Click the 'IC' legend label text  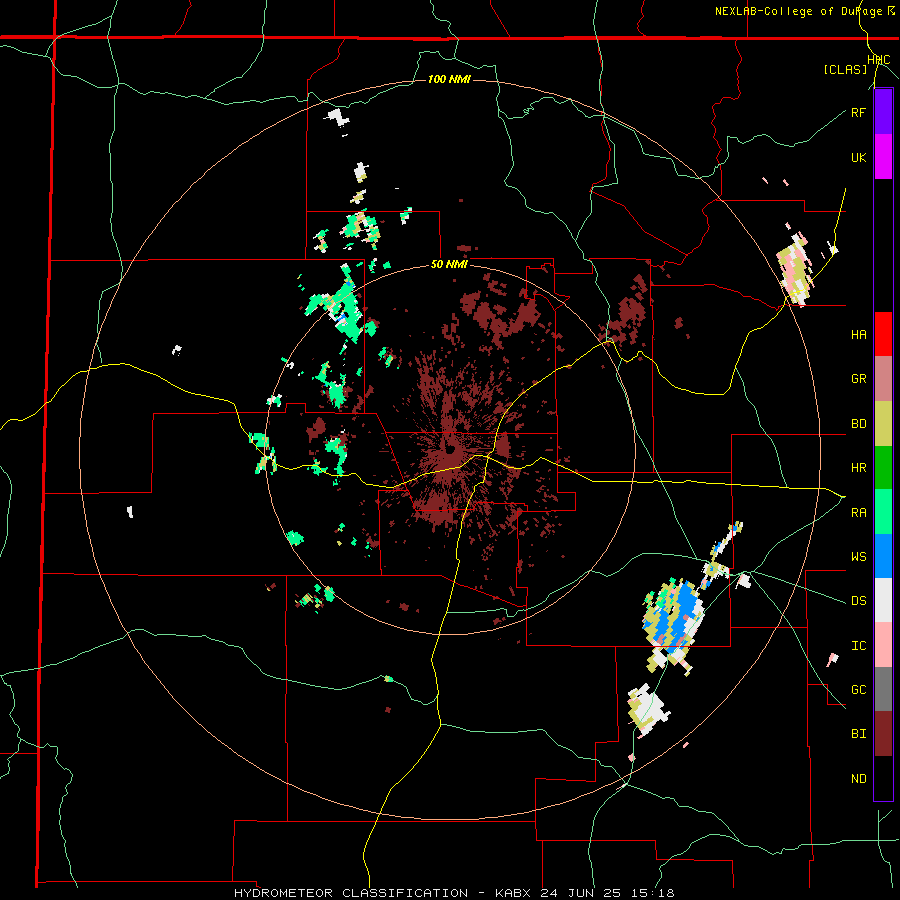click(858, 646)
